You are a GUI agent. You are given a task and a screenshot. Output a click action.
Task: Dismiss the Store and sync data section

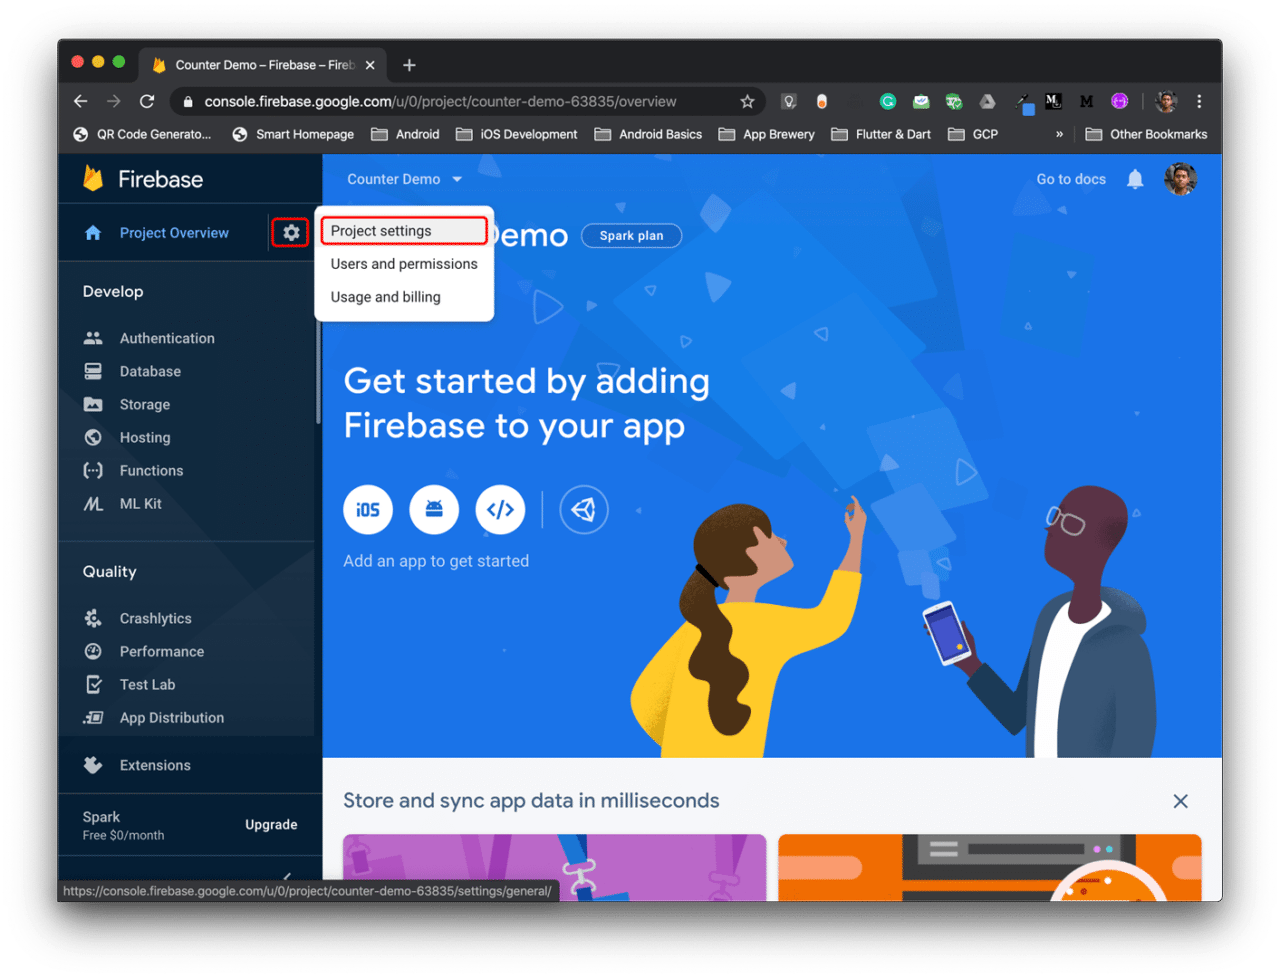coord(1181,801)
